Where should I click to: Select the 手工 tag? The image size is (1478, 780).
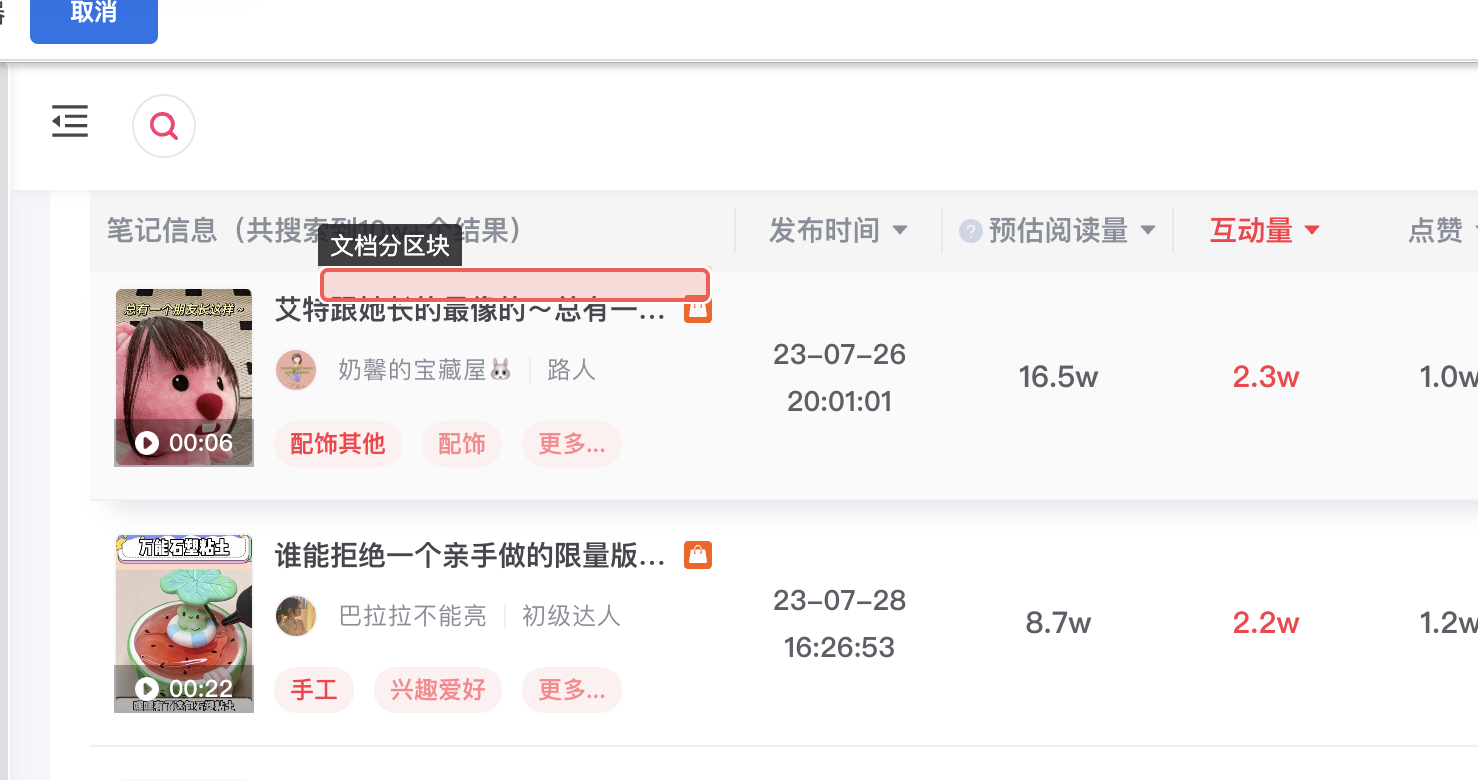point(314,690)
